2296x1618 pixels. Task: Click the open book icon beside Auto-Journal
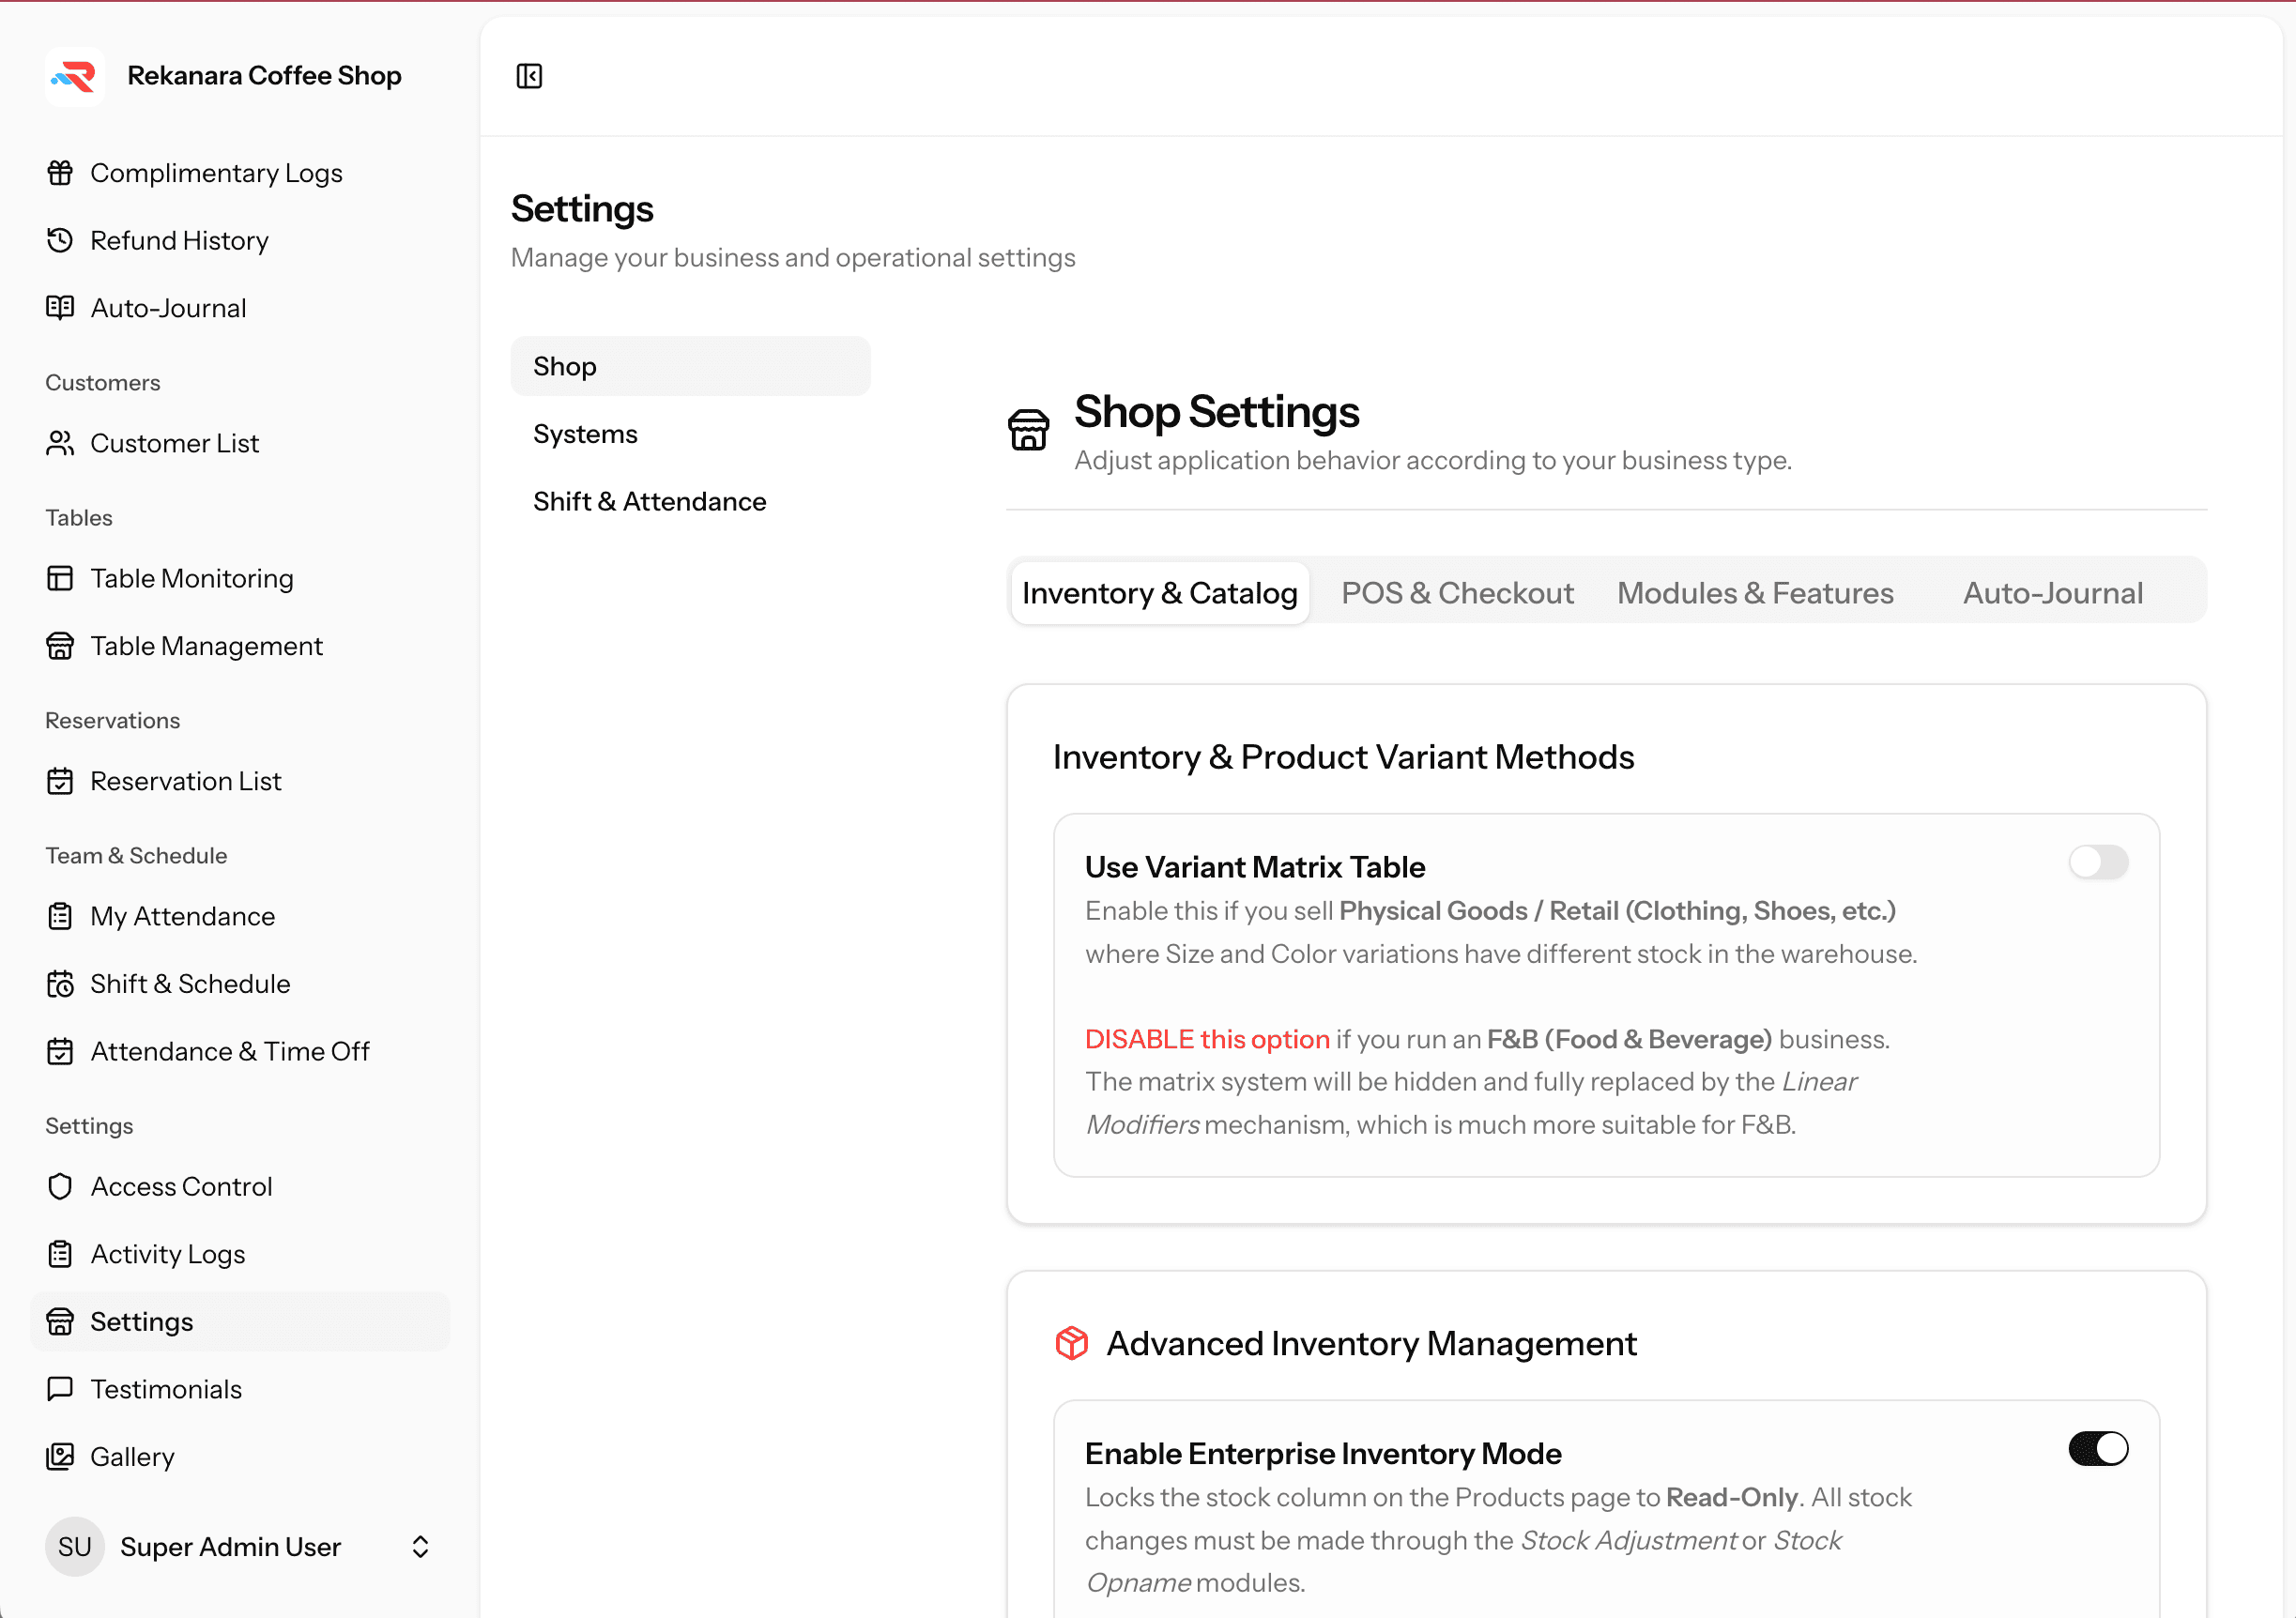click(x=60, y=308)
